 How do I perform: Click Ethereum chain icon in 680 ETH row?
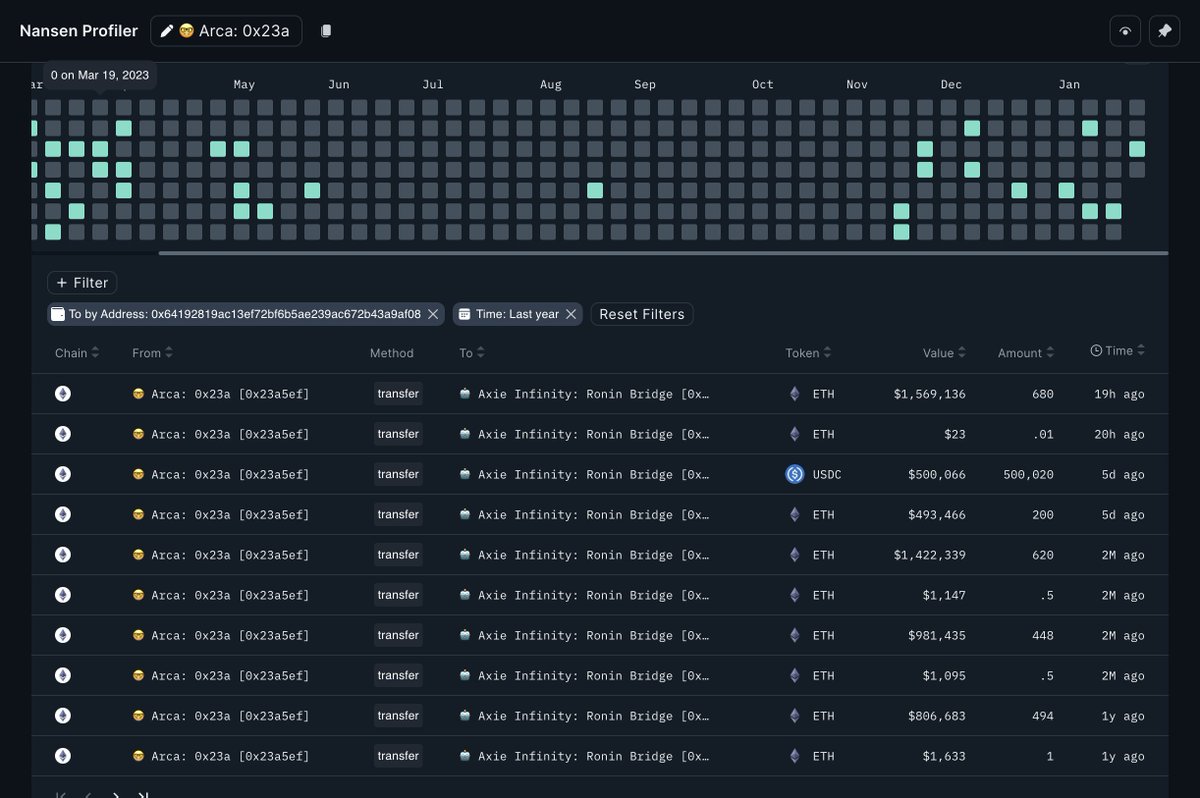click(x=63, y=394)
